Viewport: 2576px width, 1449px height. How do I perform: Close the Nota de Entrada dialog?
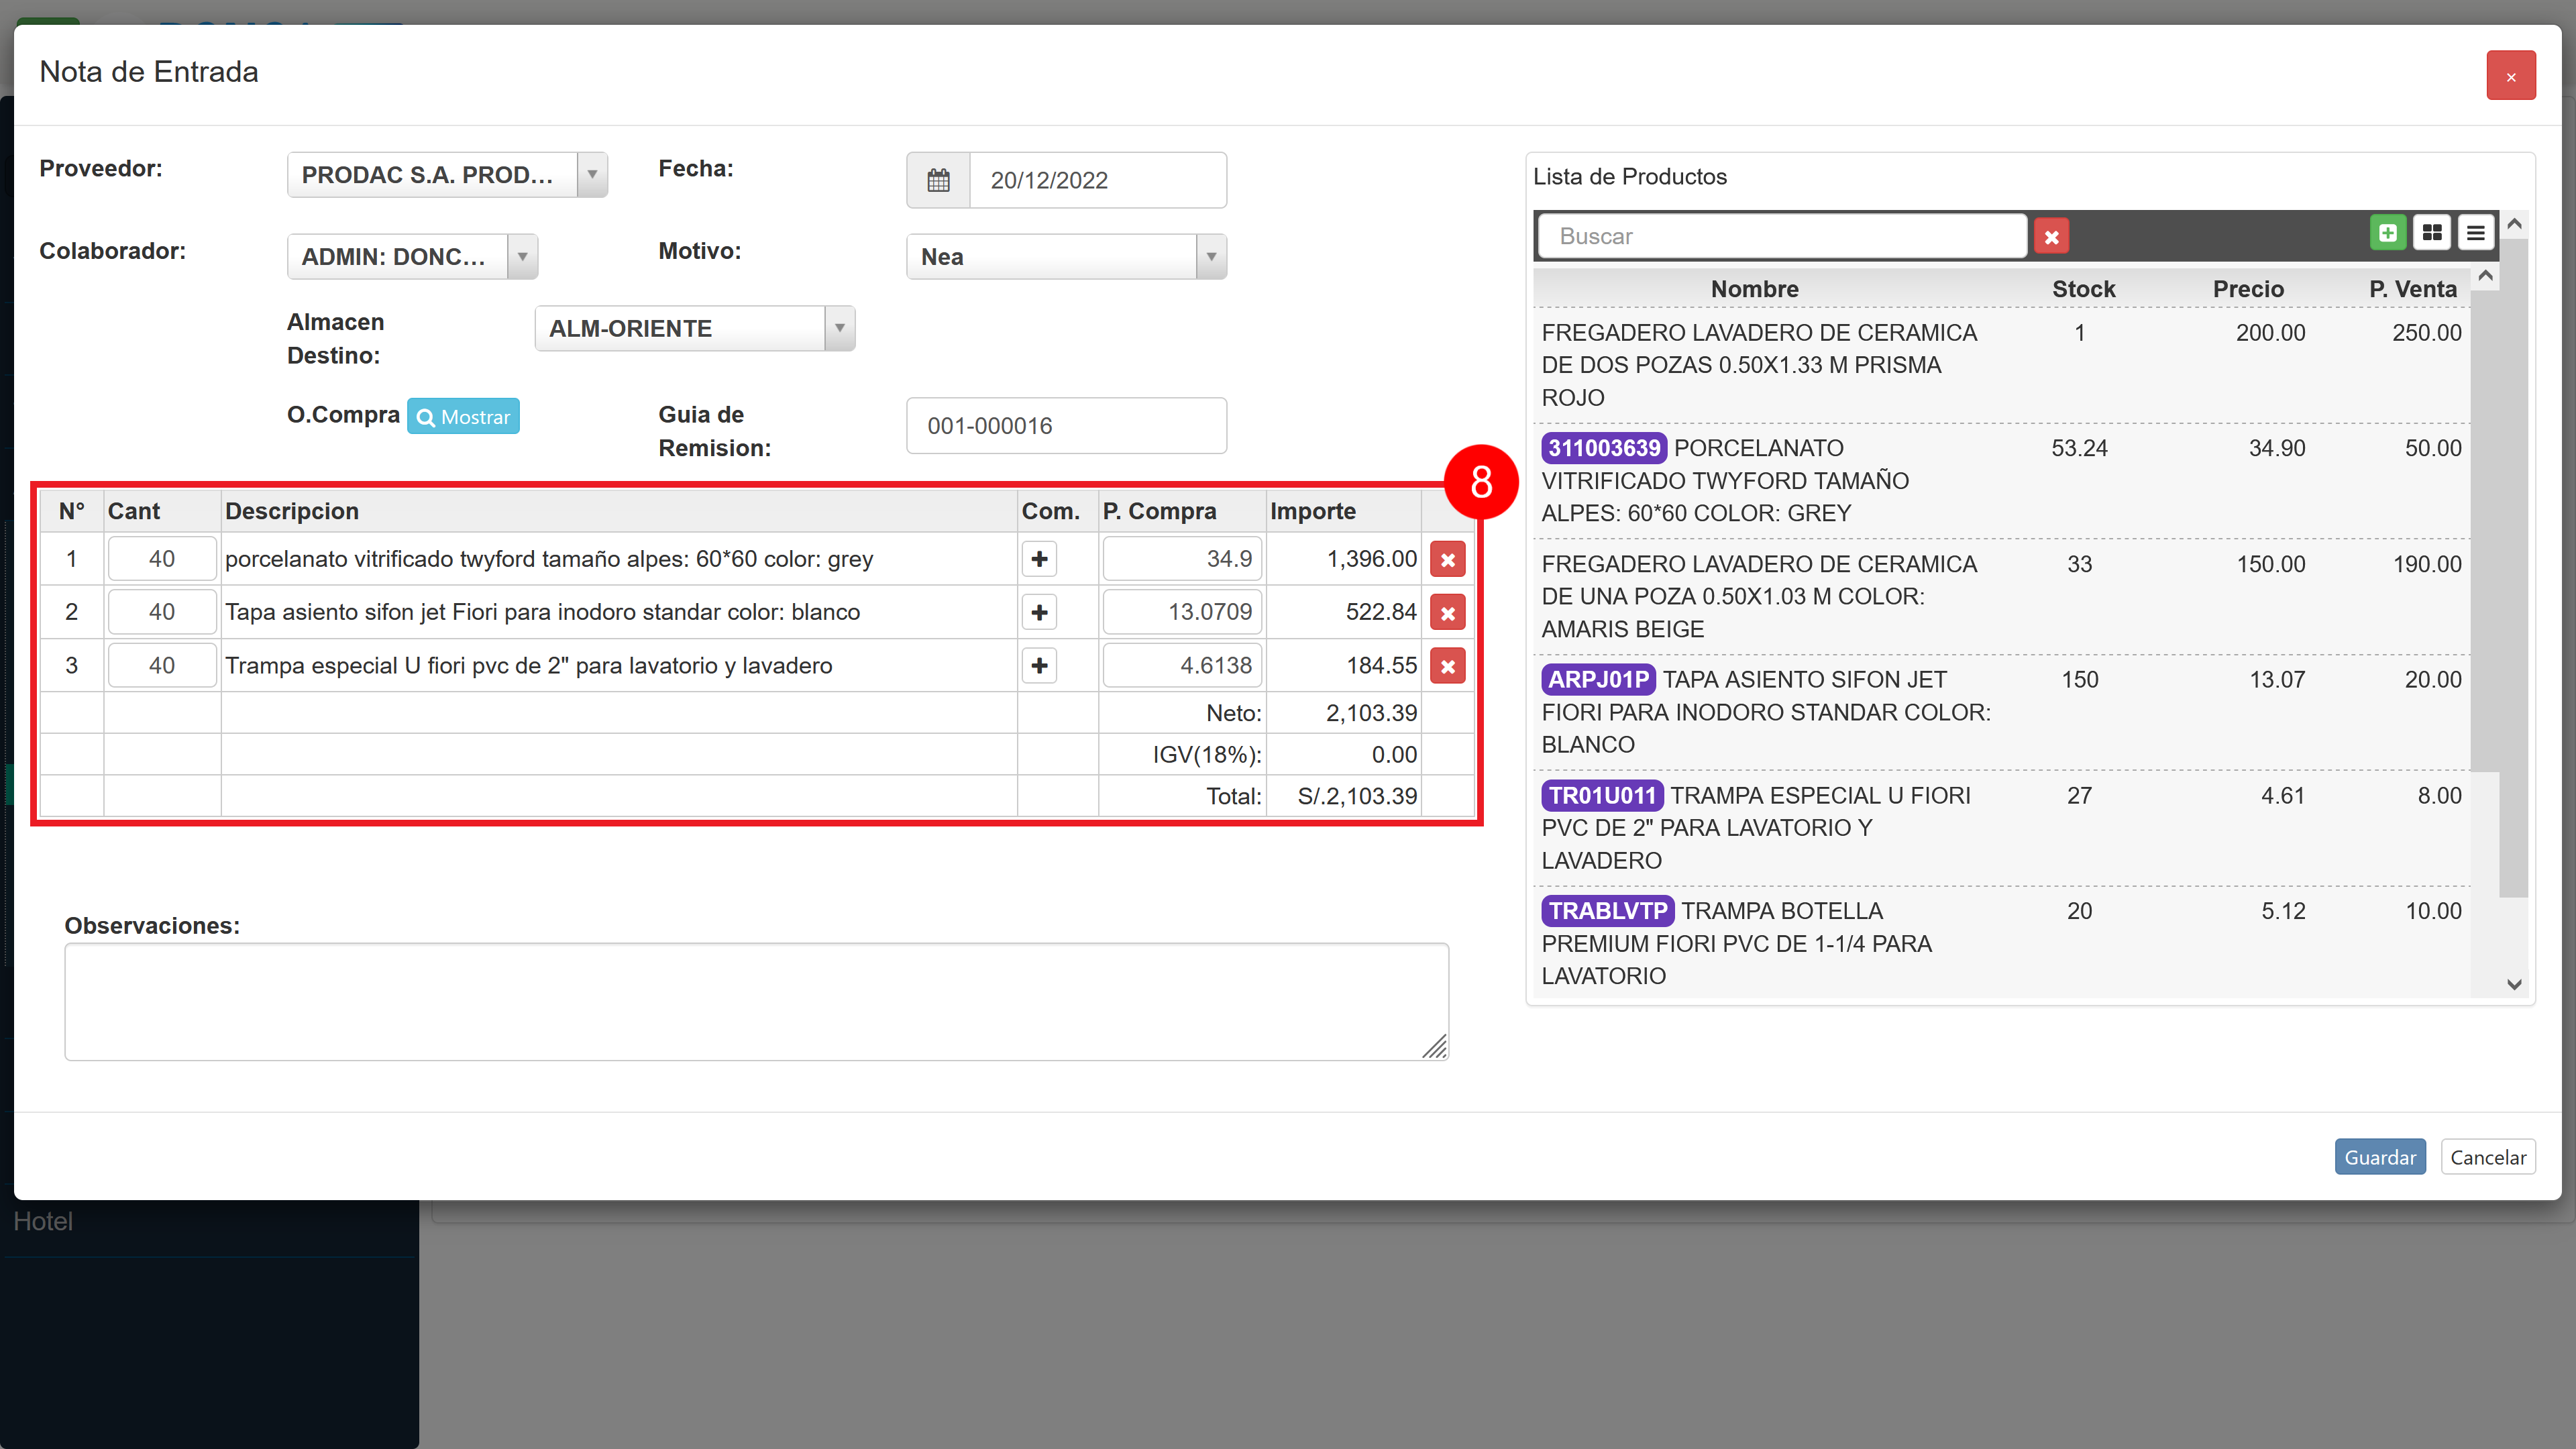2510,76
